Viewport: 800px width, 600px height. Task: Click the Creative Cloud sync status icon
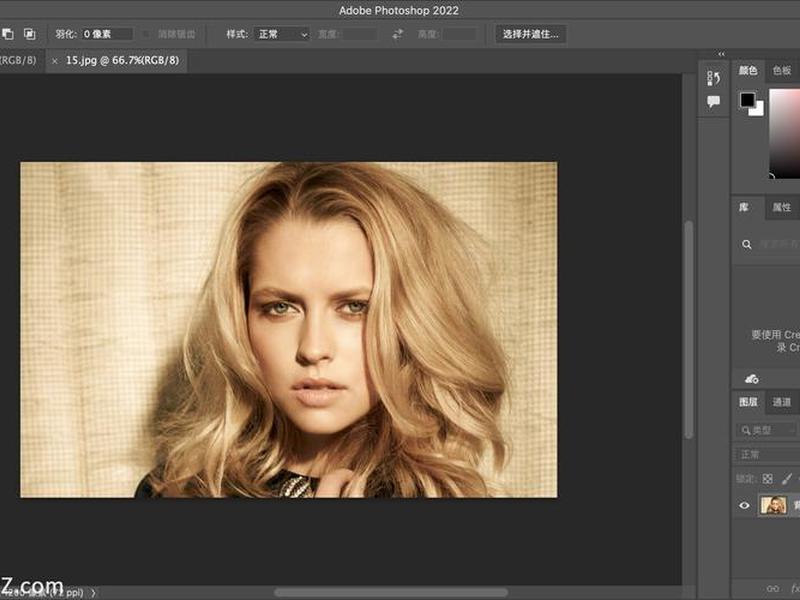(752, 379)
